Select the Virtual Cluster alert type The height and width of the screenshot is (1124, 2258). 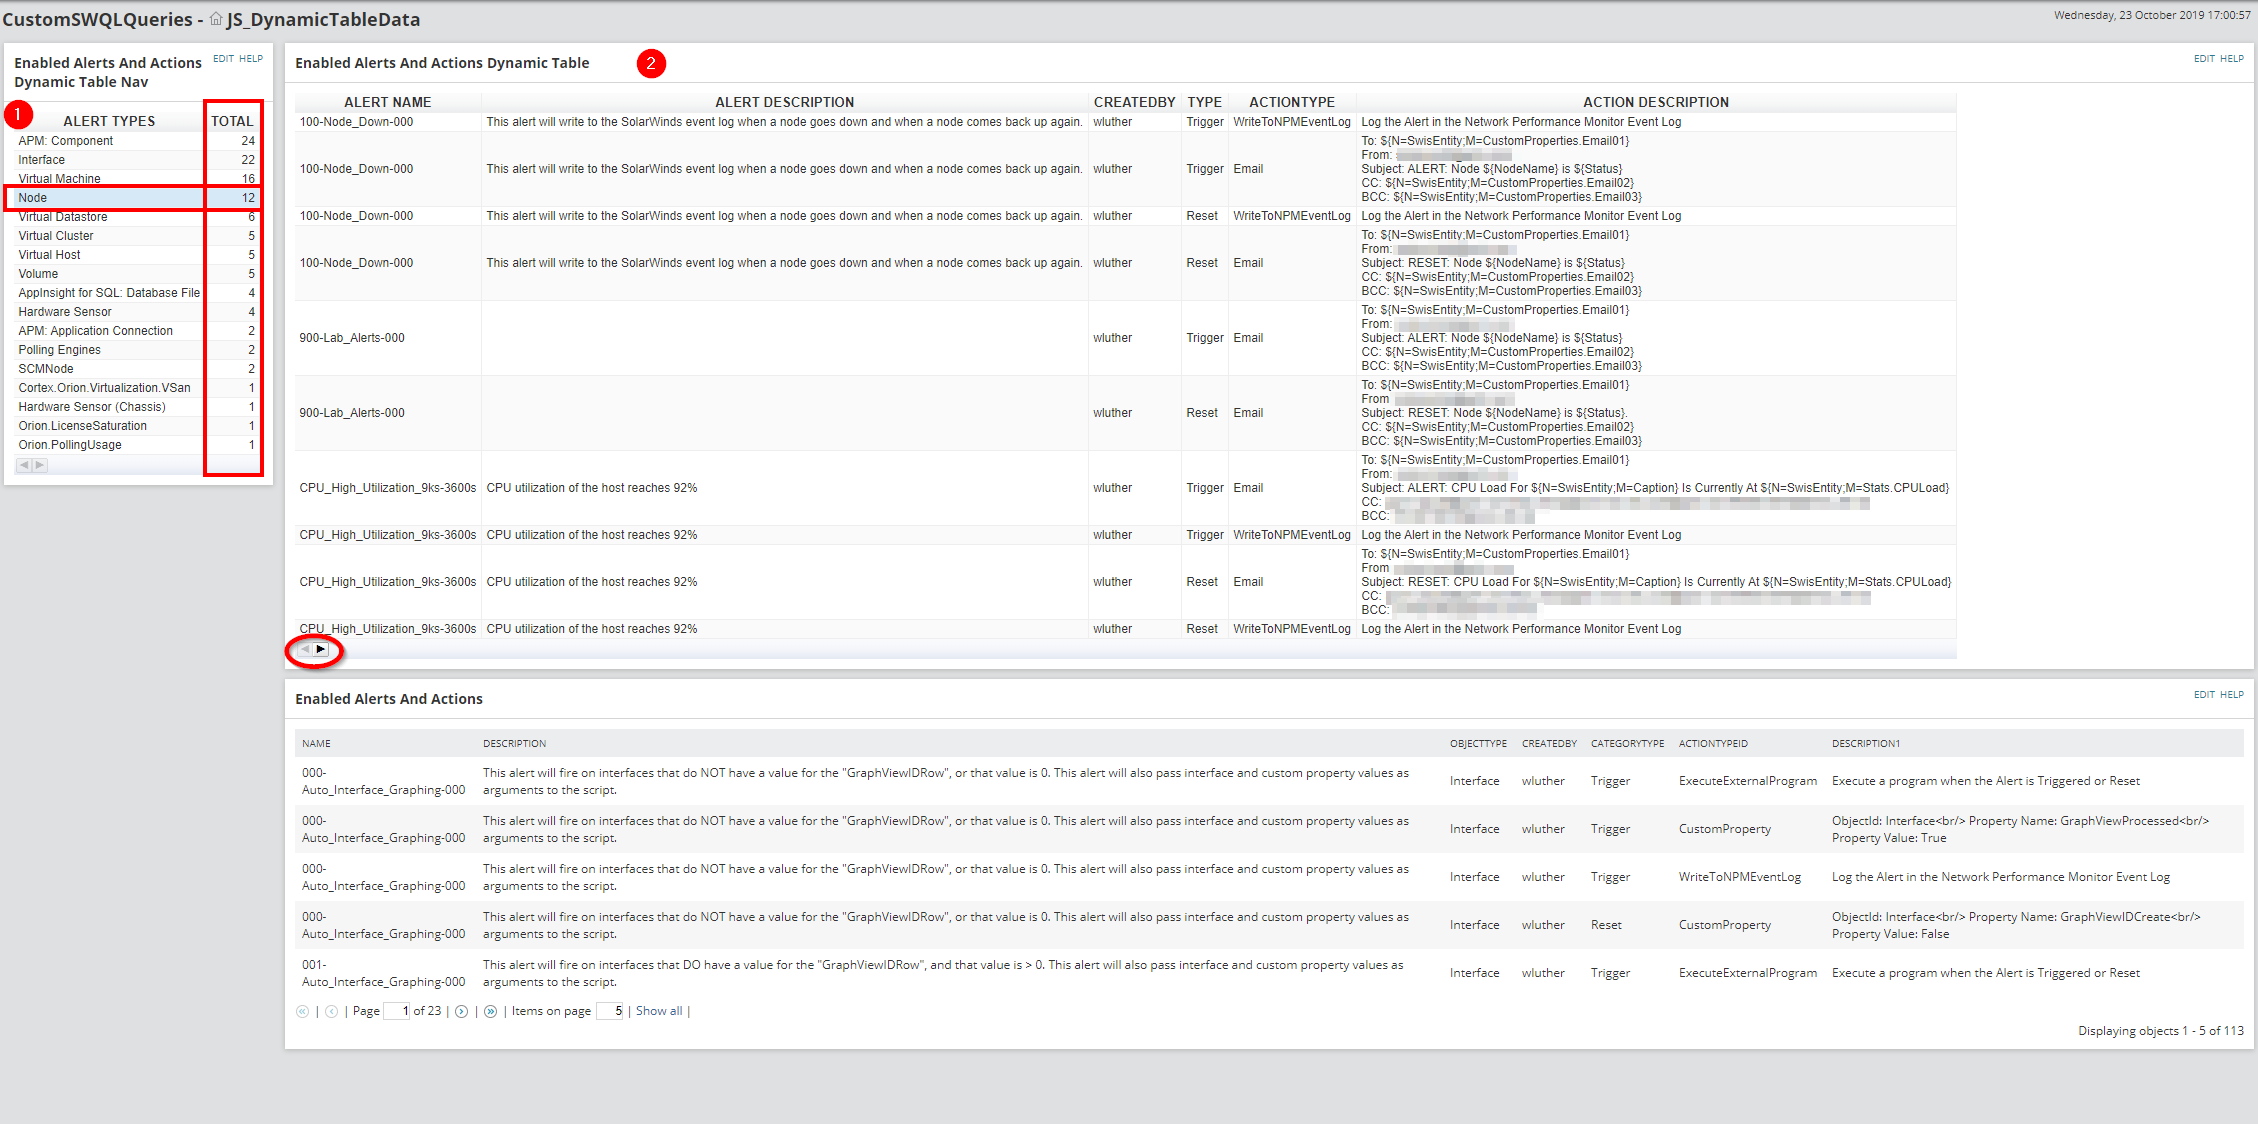point(56,236)
